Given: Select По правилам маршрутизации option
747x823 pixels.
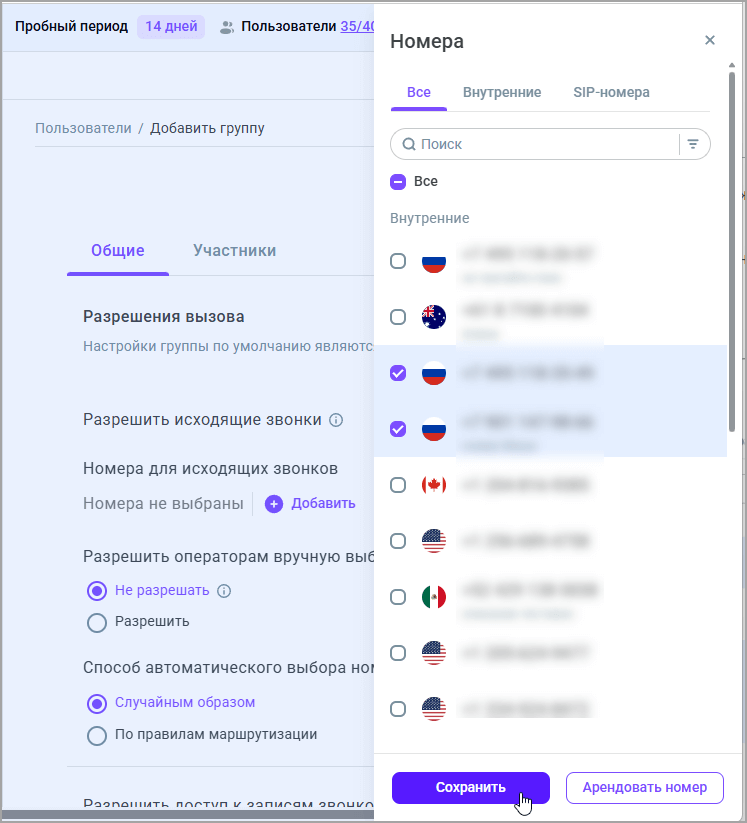Looking at the screenshot, I should coord(97,735).
